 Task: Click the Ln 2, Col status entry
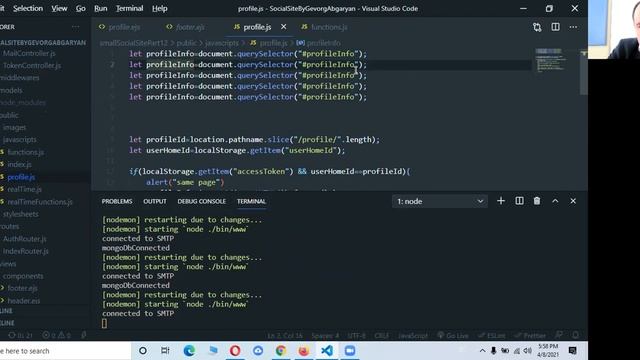tap(285, 336)
